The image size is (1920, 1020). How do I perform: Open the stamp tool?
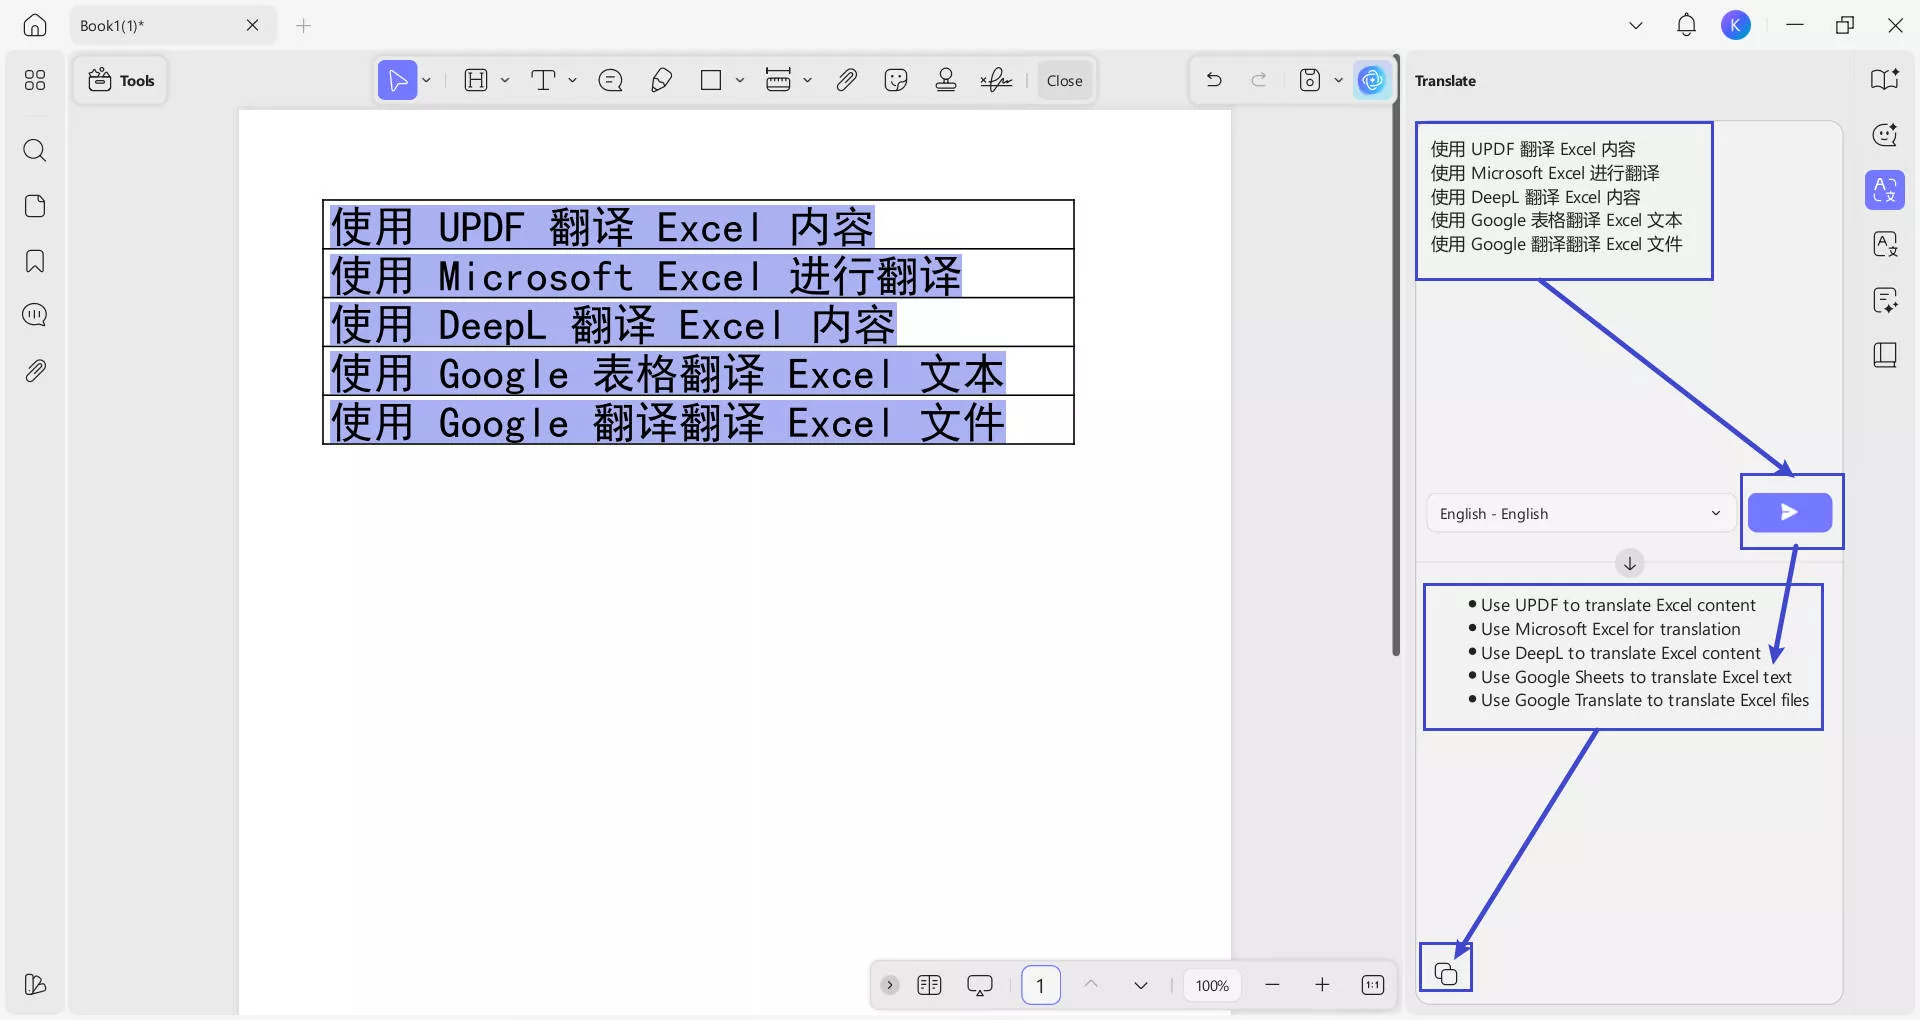pyautogui.click(x=945, y=80)
